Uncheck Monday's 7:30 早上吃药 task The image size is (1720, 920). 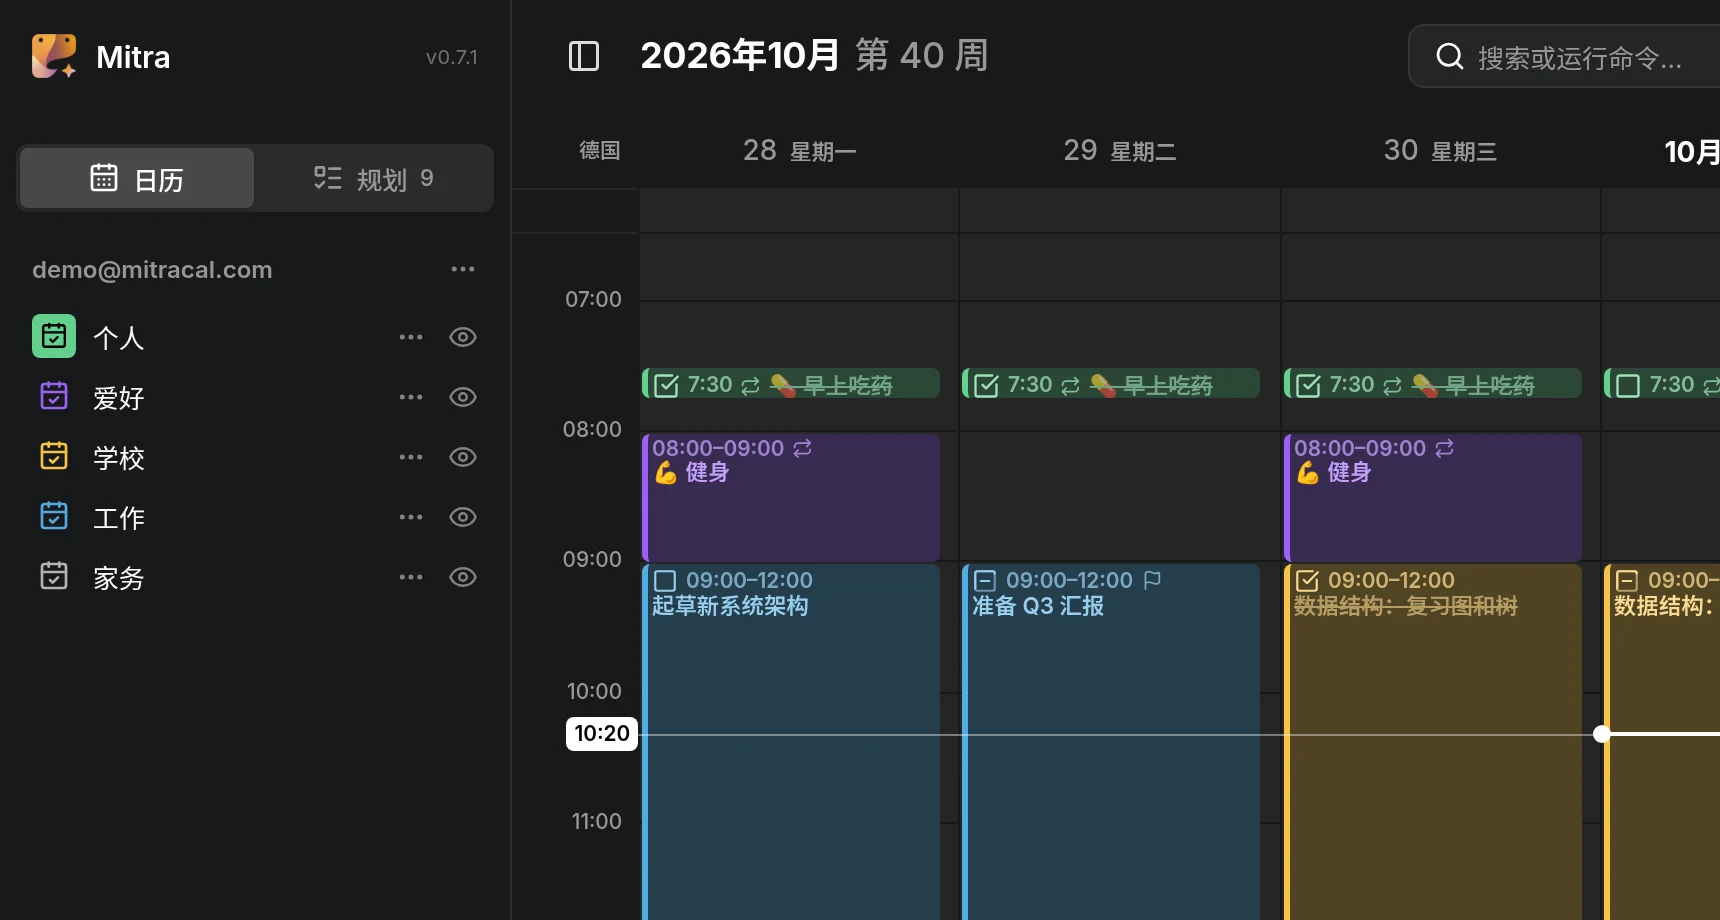[x=666, y=385]
